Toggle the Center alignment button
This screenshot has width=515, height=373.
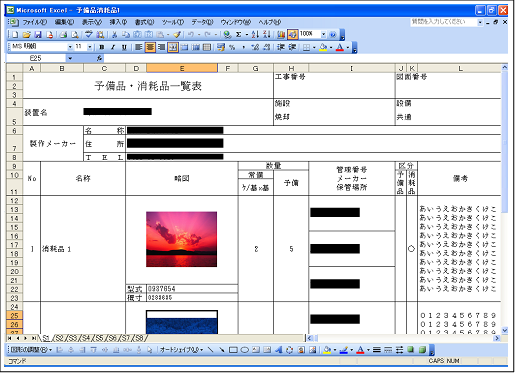150,47
